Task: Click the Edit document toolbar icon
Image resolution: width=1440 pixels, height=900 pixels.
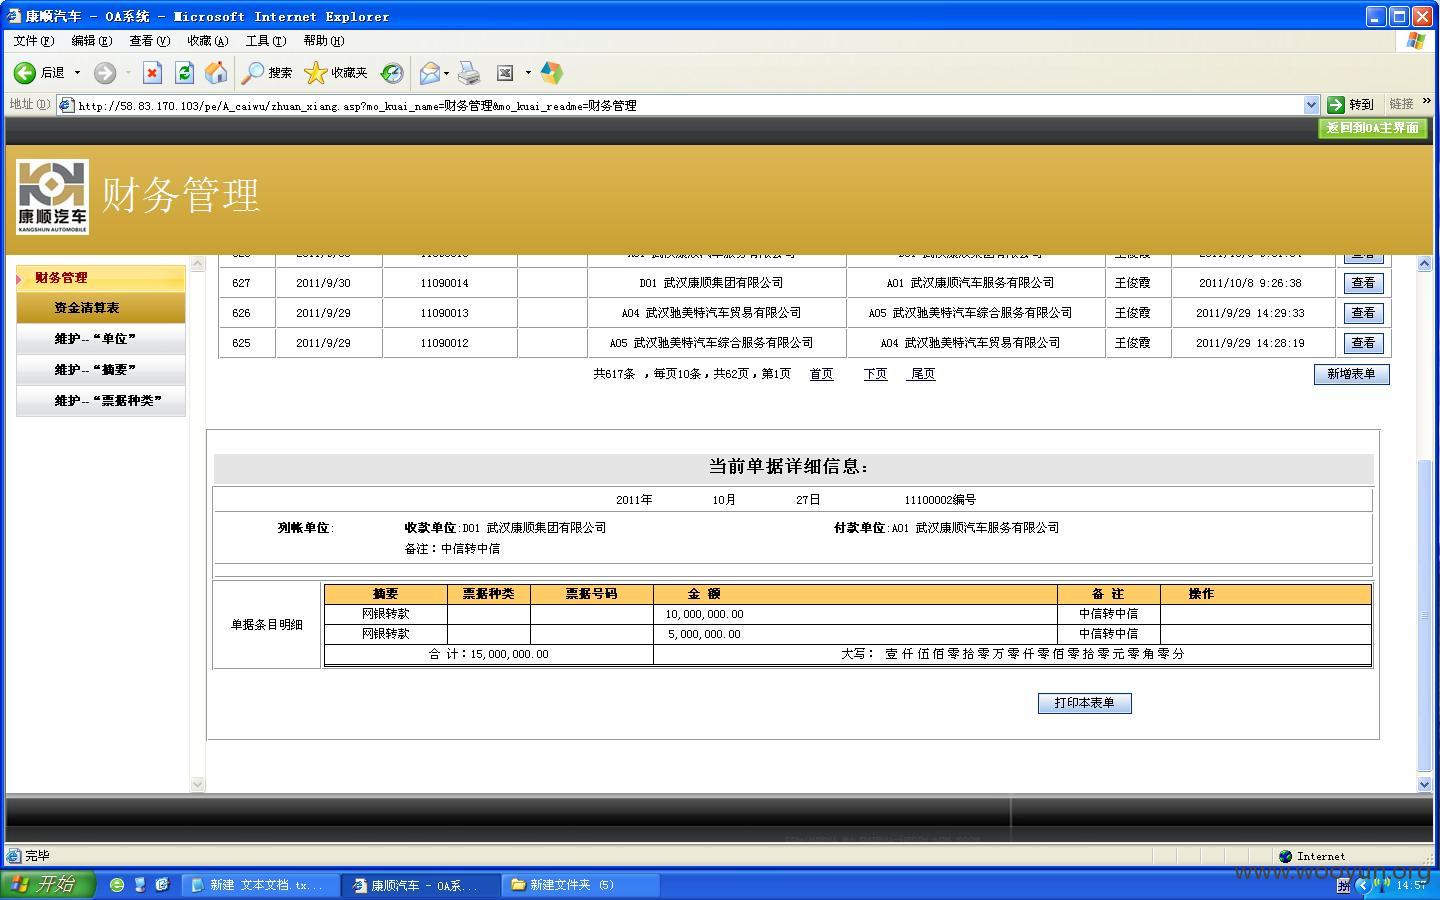Action: coord(505,73)
